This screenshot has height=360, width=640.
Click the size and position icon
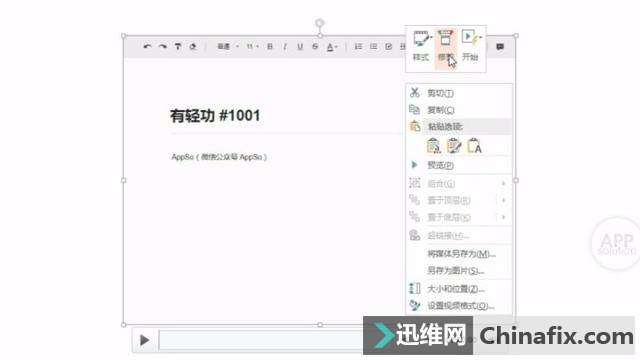pos(415,289)
